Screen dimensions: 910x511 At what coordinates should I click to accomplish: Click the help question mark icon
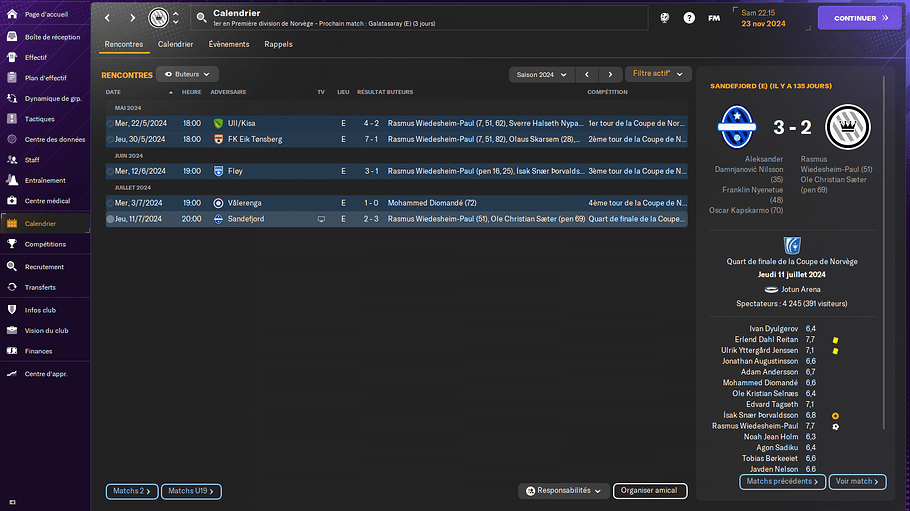689,18
